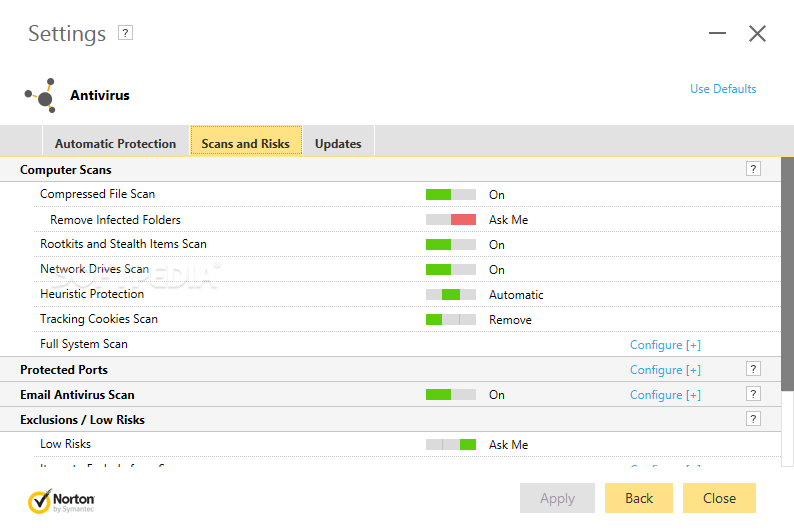
Task: Click the Apply button
Action: pyautogui.click(x=557, y=498)
